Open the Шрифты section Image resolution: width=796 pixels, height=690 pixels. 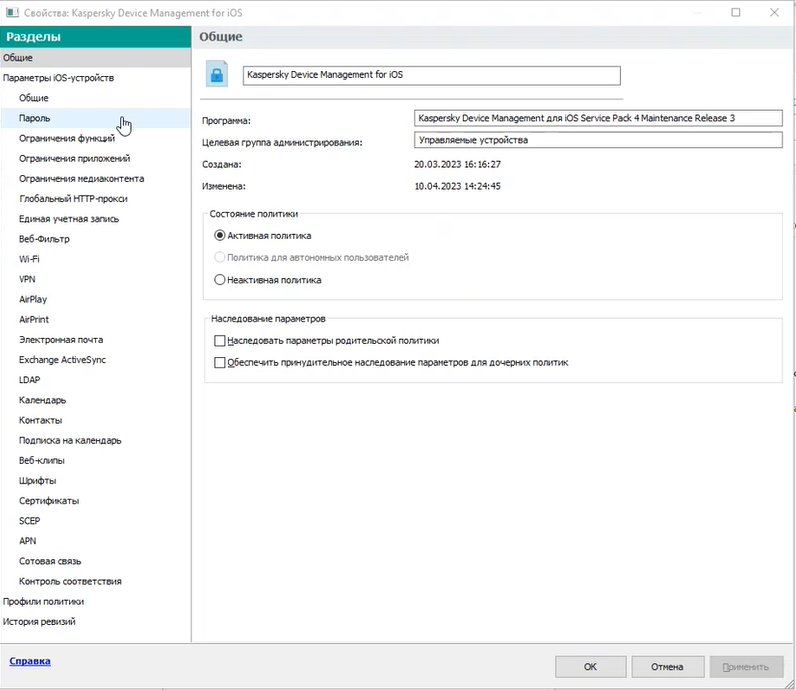point(95,480)
